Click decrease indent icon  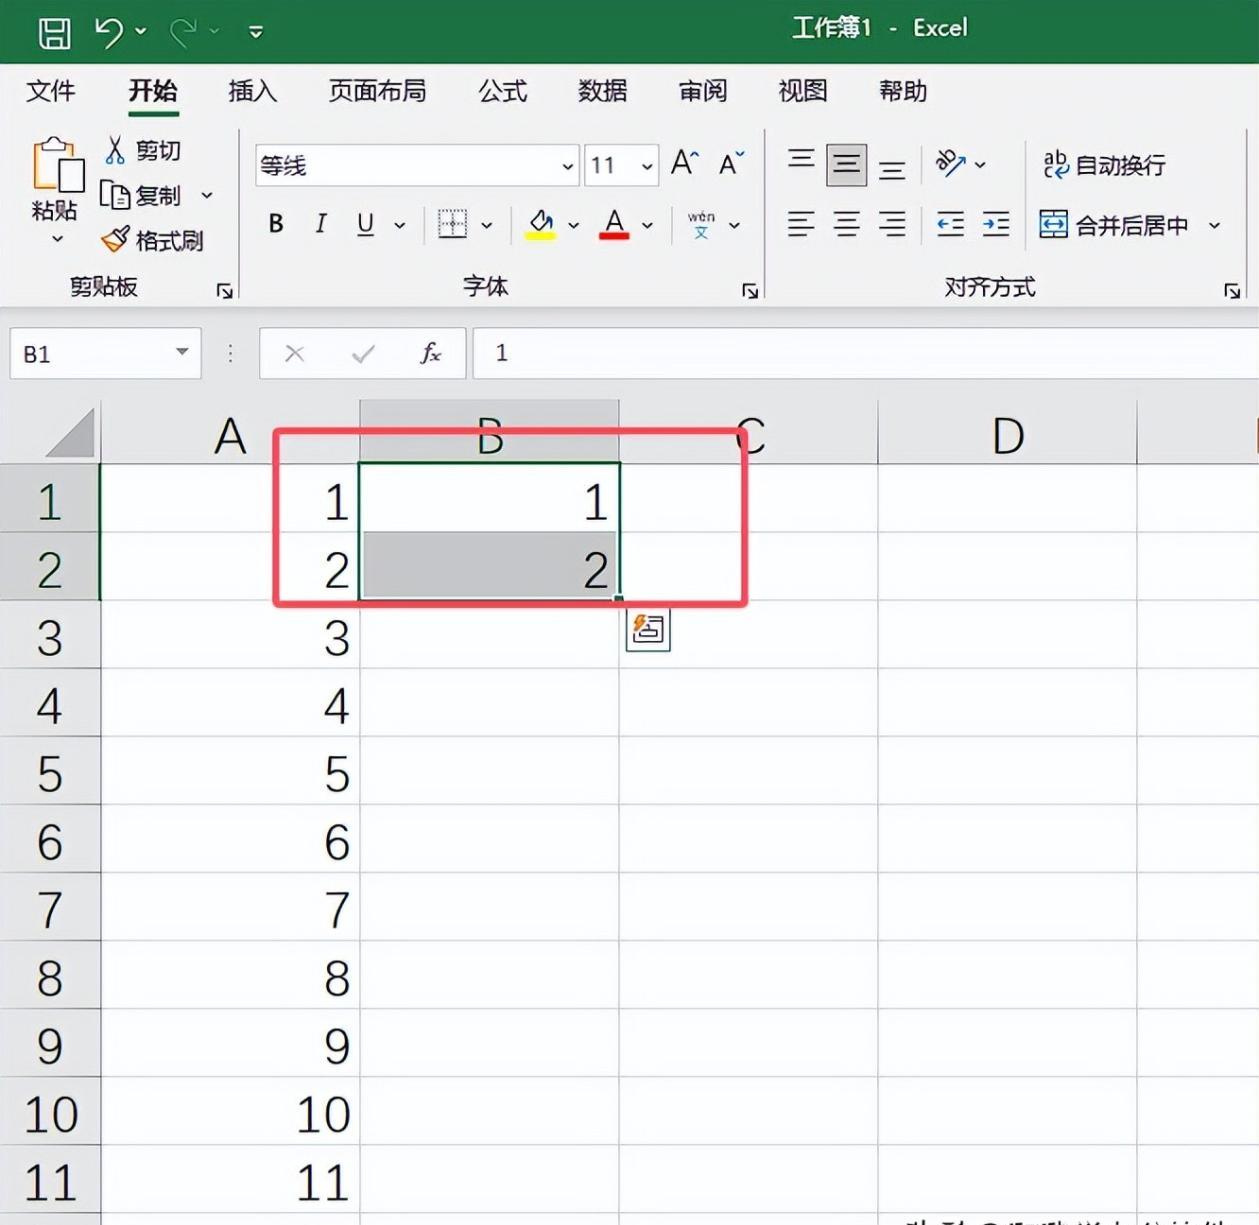950,224
